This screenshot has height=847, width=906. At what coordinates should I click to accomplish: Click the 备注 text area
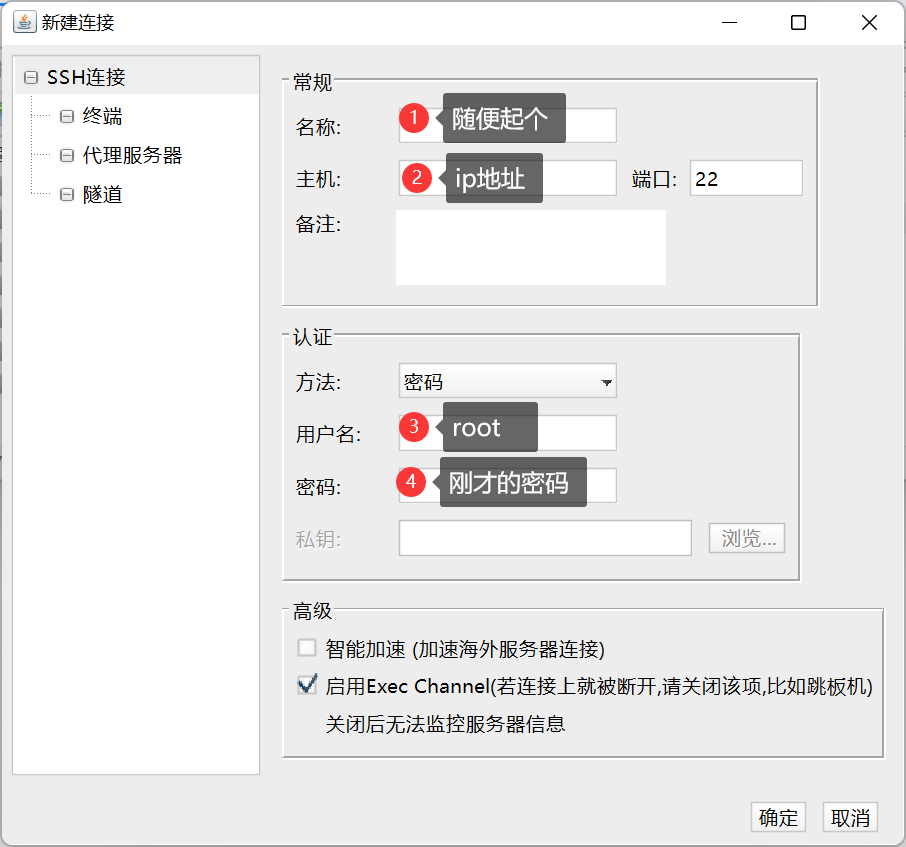pos(530,247)
